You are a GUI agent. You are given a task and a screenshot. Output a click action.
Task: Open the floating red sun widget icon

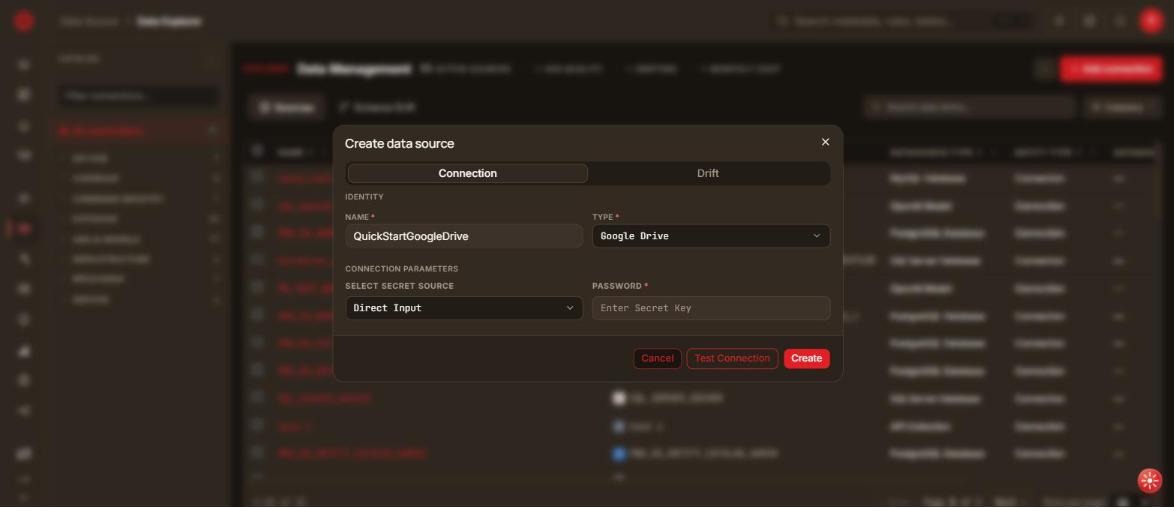(1149, 481)
